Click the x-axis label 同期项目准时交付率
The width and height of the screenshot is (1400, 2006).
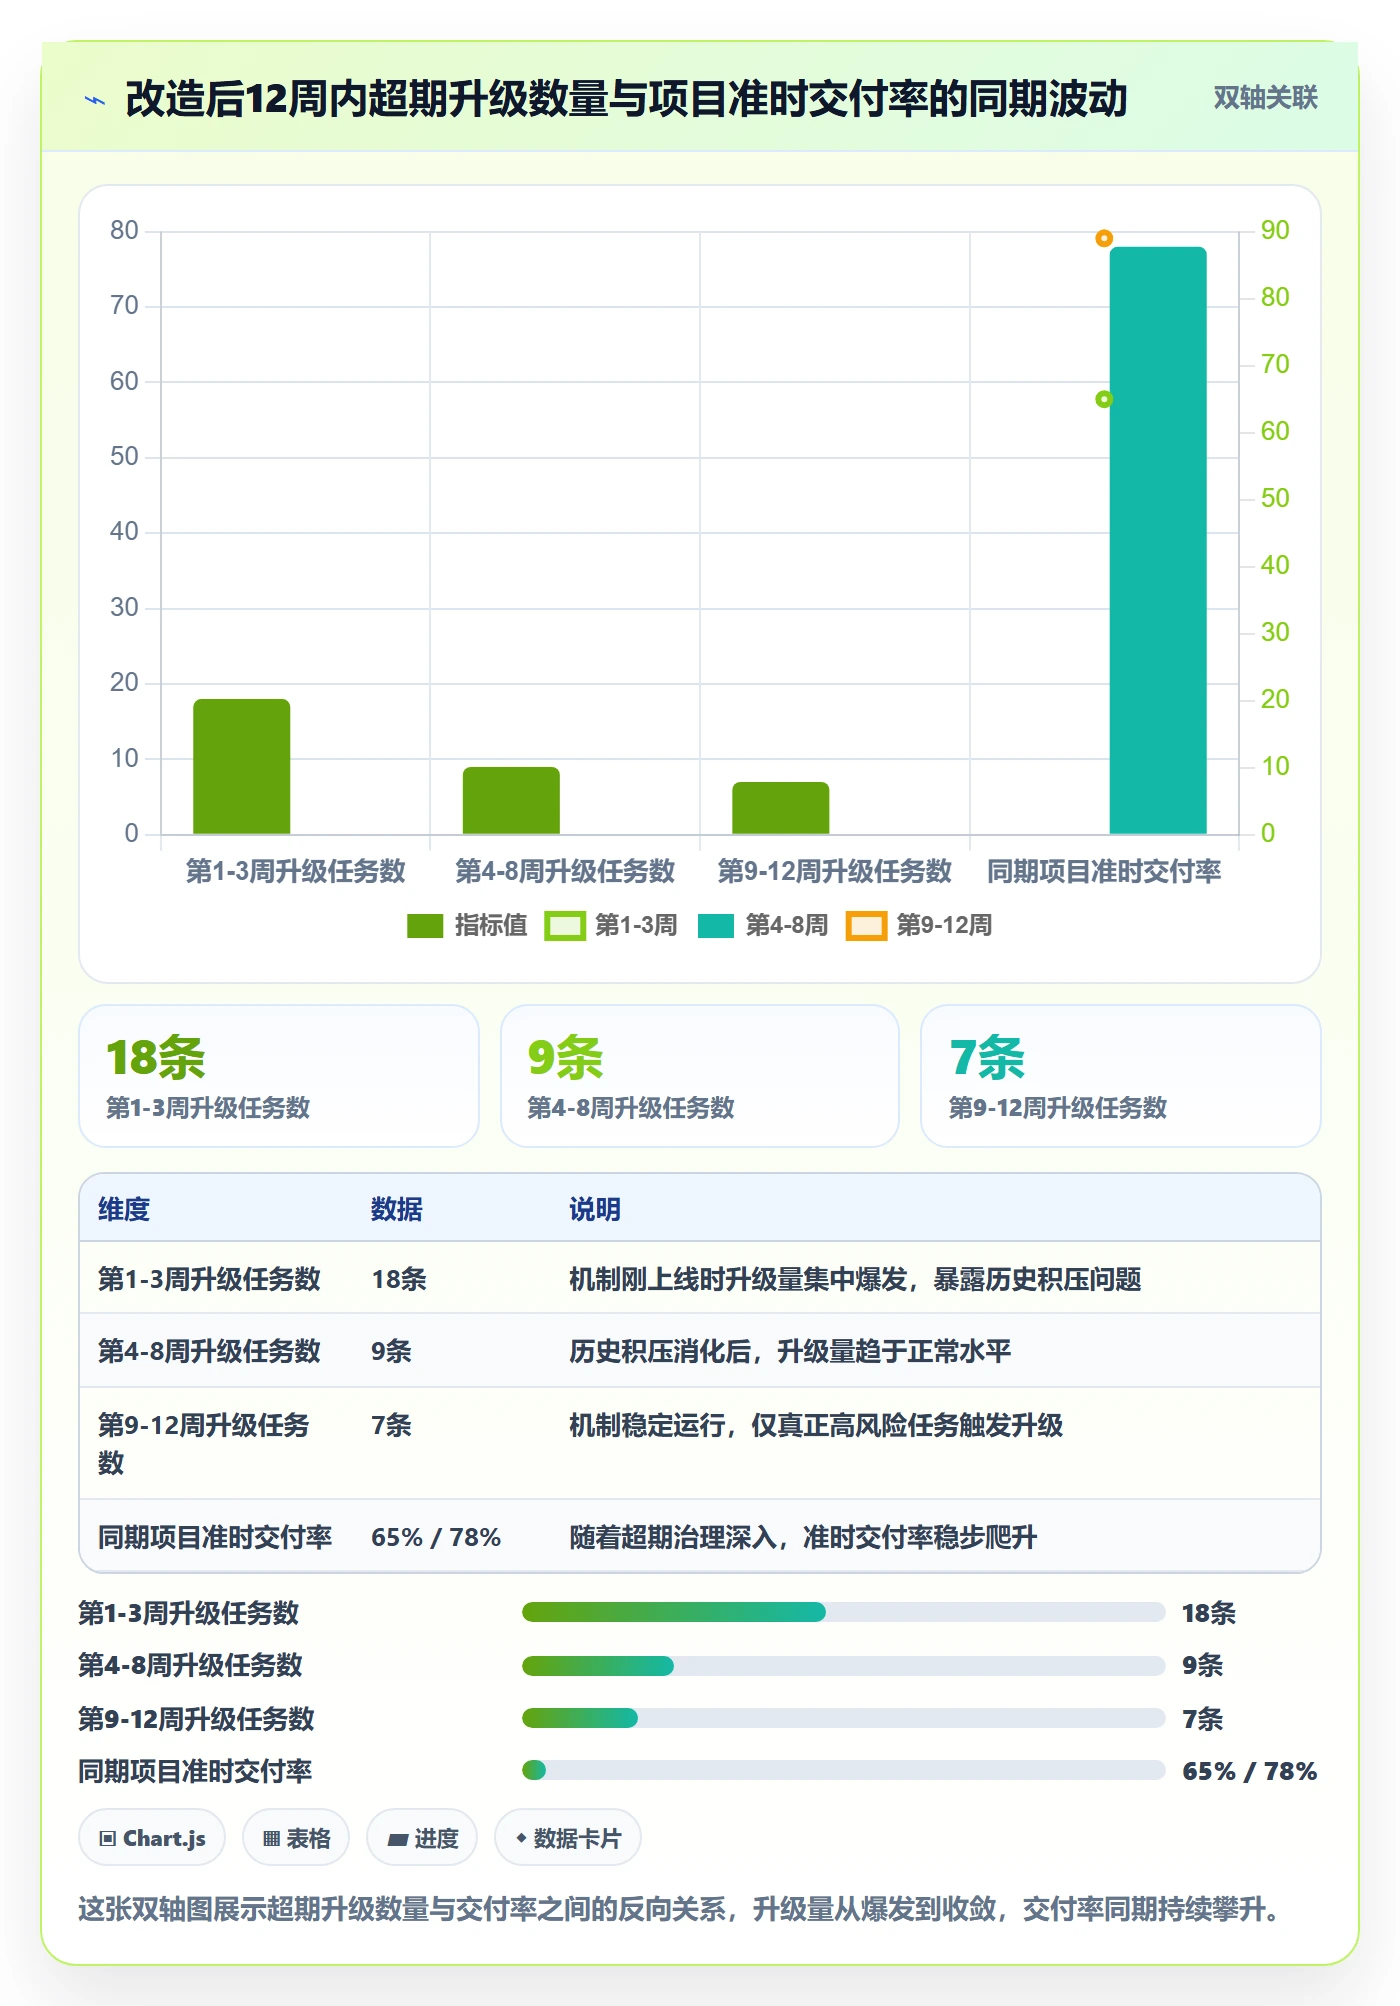pos(1104,872)
